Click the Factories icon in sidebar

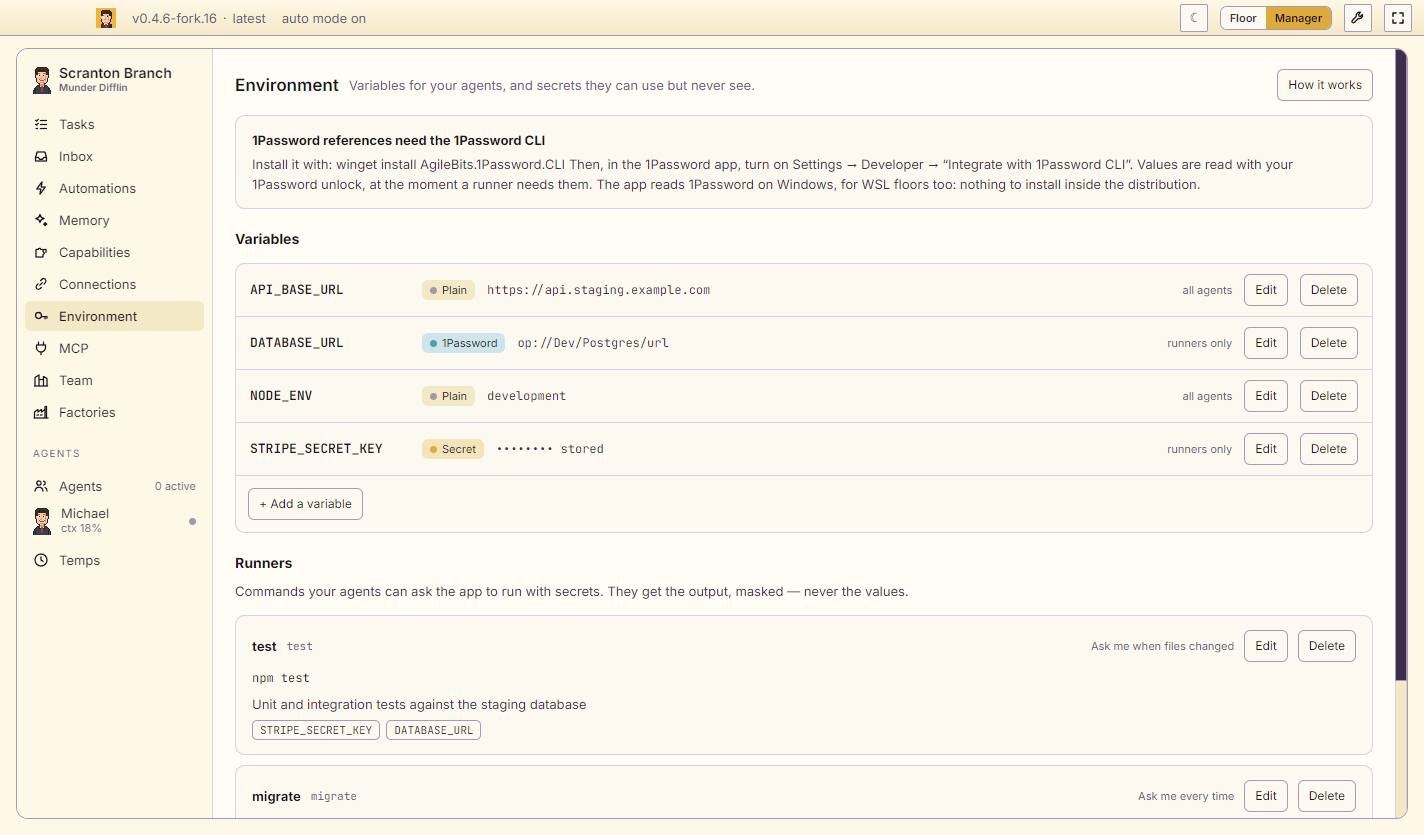click(x=41, y=413)
